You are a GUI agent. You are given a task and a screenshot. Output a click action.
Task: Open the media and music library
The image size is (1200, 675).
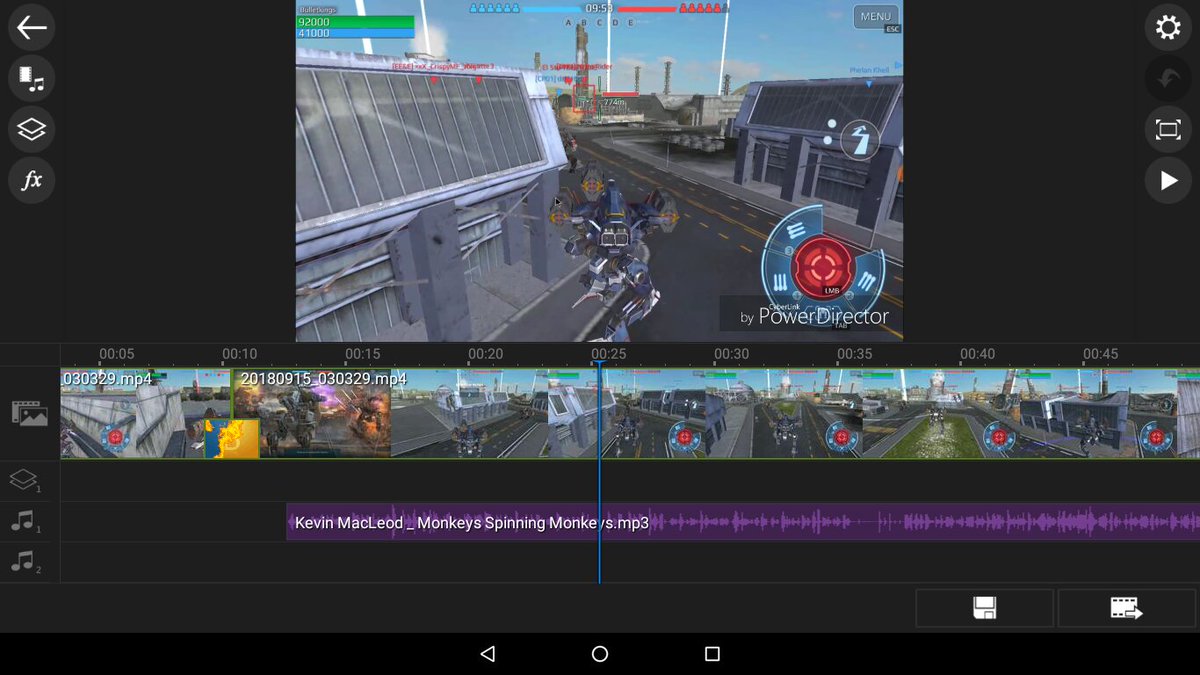point(31,79)
